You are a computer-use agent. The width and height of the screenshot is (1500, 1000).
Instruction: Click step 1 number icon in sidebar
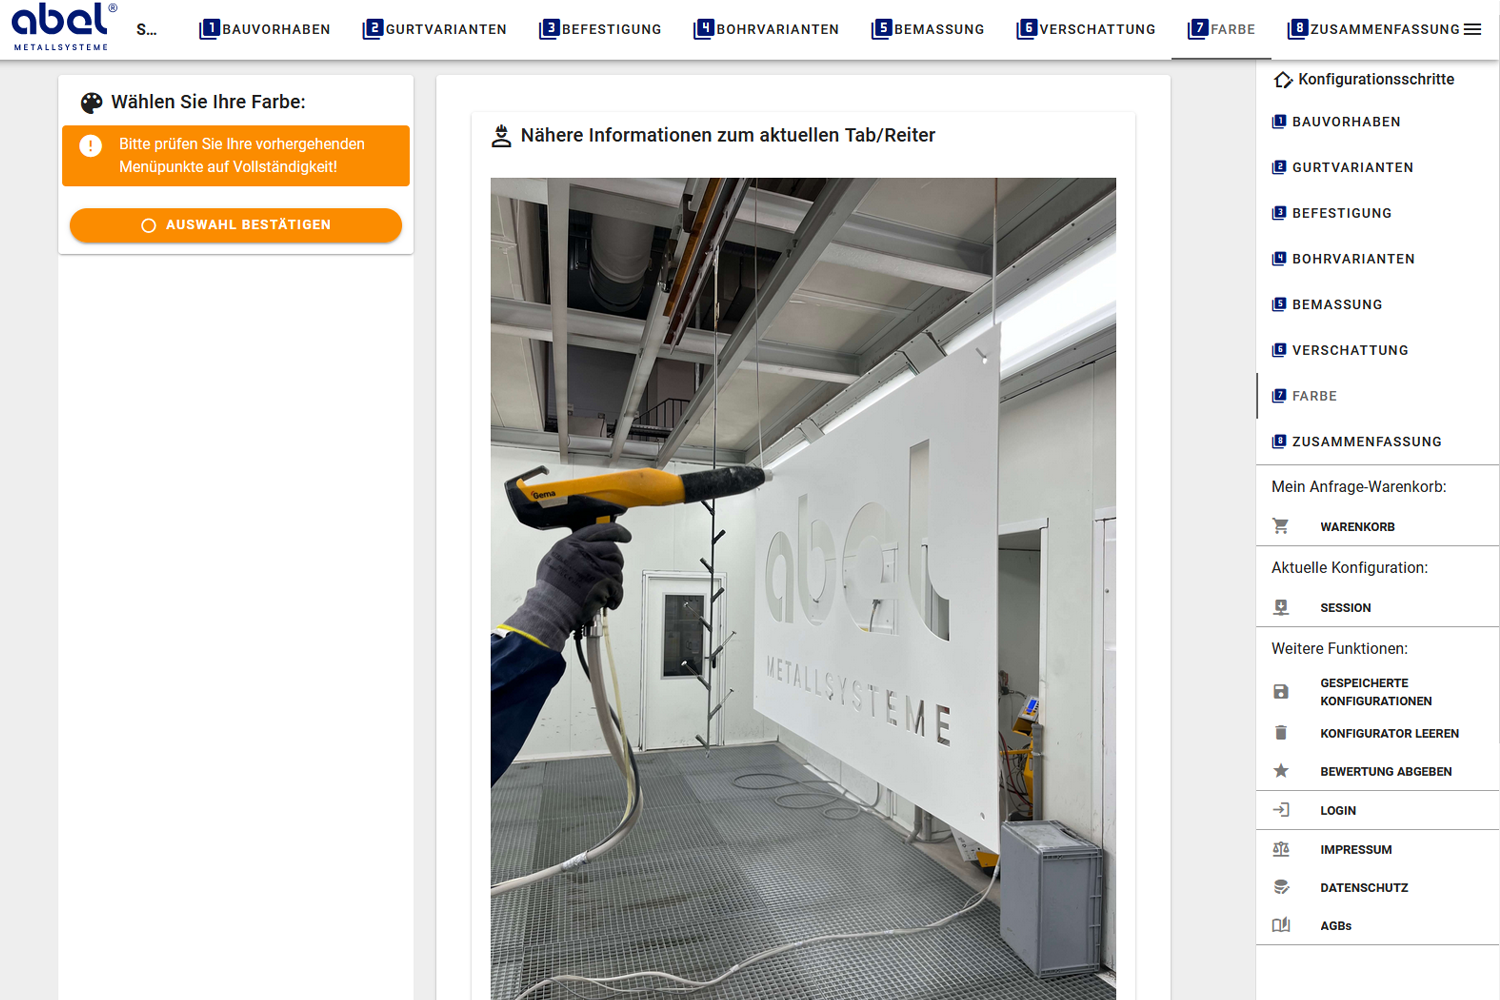click(x=1279, y=122)
